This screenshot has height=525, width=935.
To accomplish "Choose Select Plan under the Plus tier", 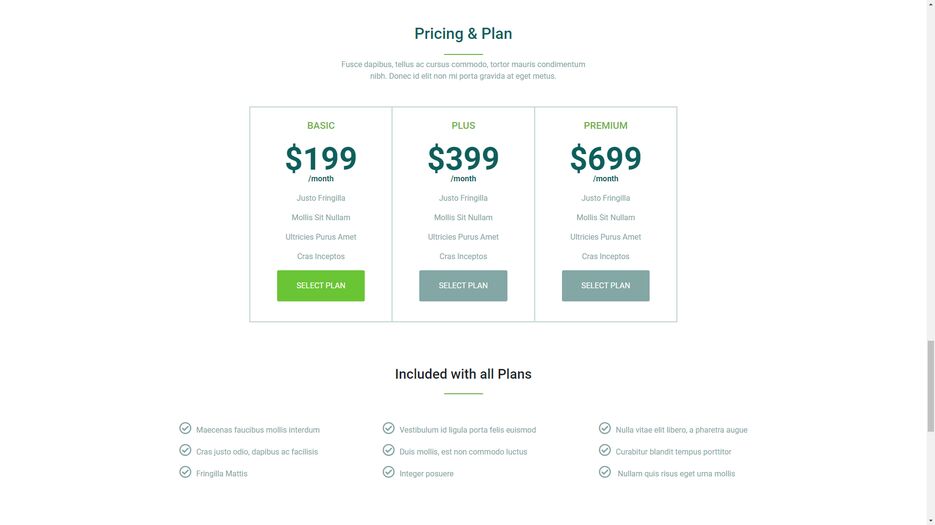I will (x=463, y=286).
